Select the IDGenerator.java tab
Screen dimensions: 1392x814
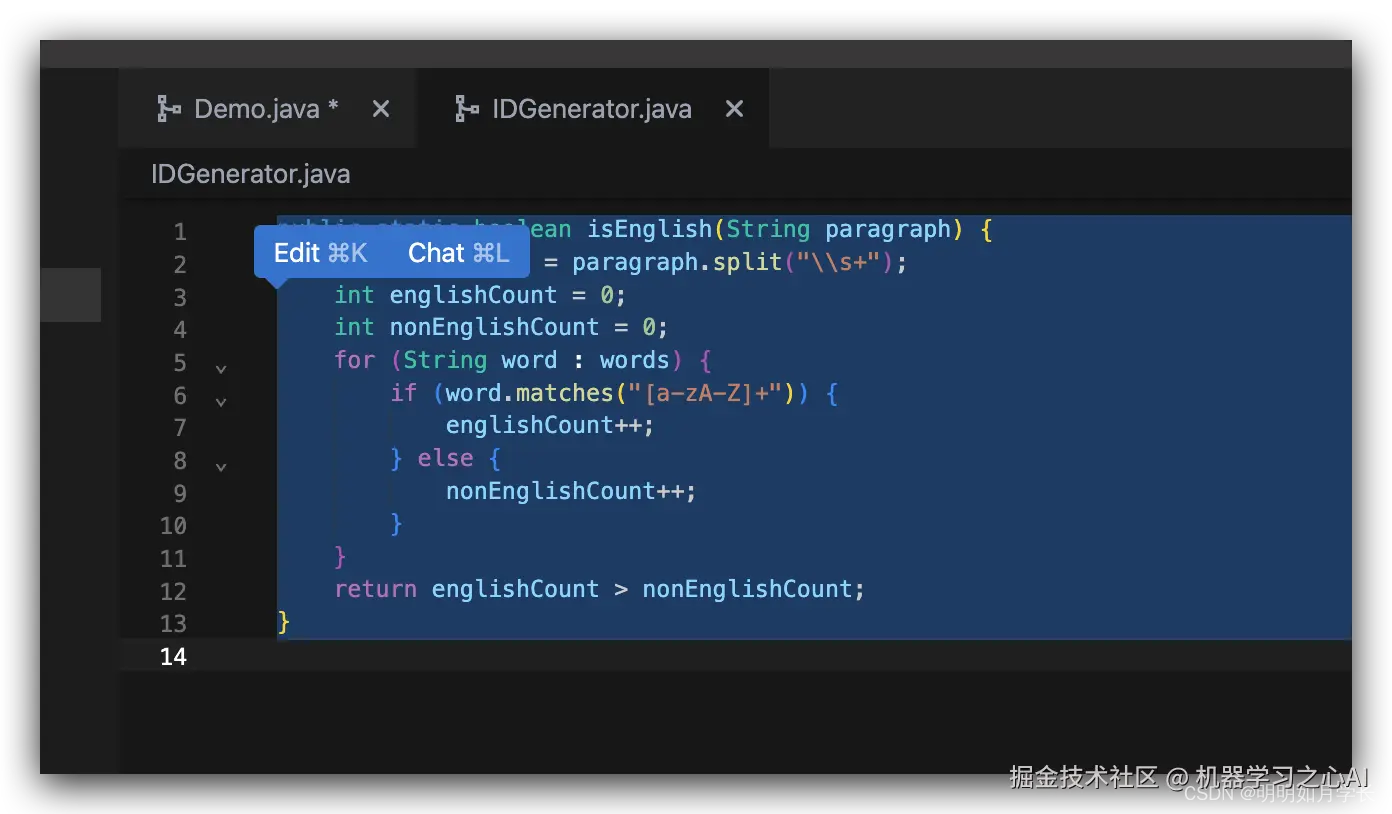(x=591, y=109)
